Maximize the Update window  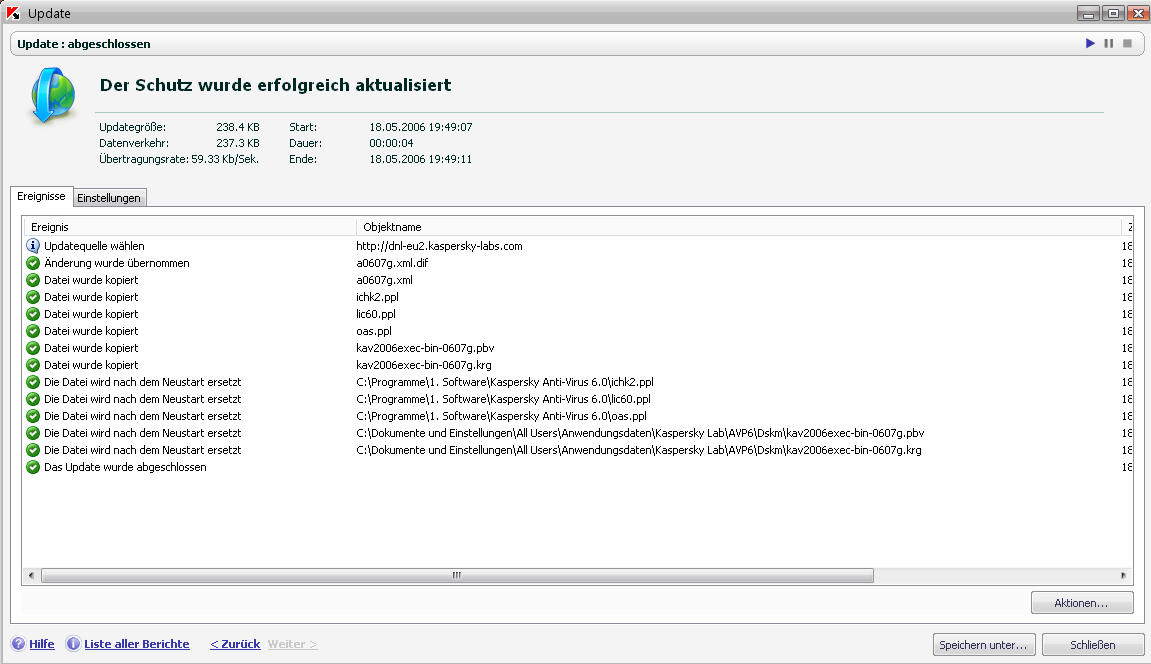[1113, 13]
